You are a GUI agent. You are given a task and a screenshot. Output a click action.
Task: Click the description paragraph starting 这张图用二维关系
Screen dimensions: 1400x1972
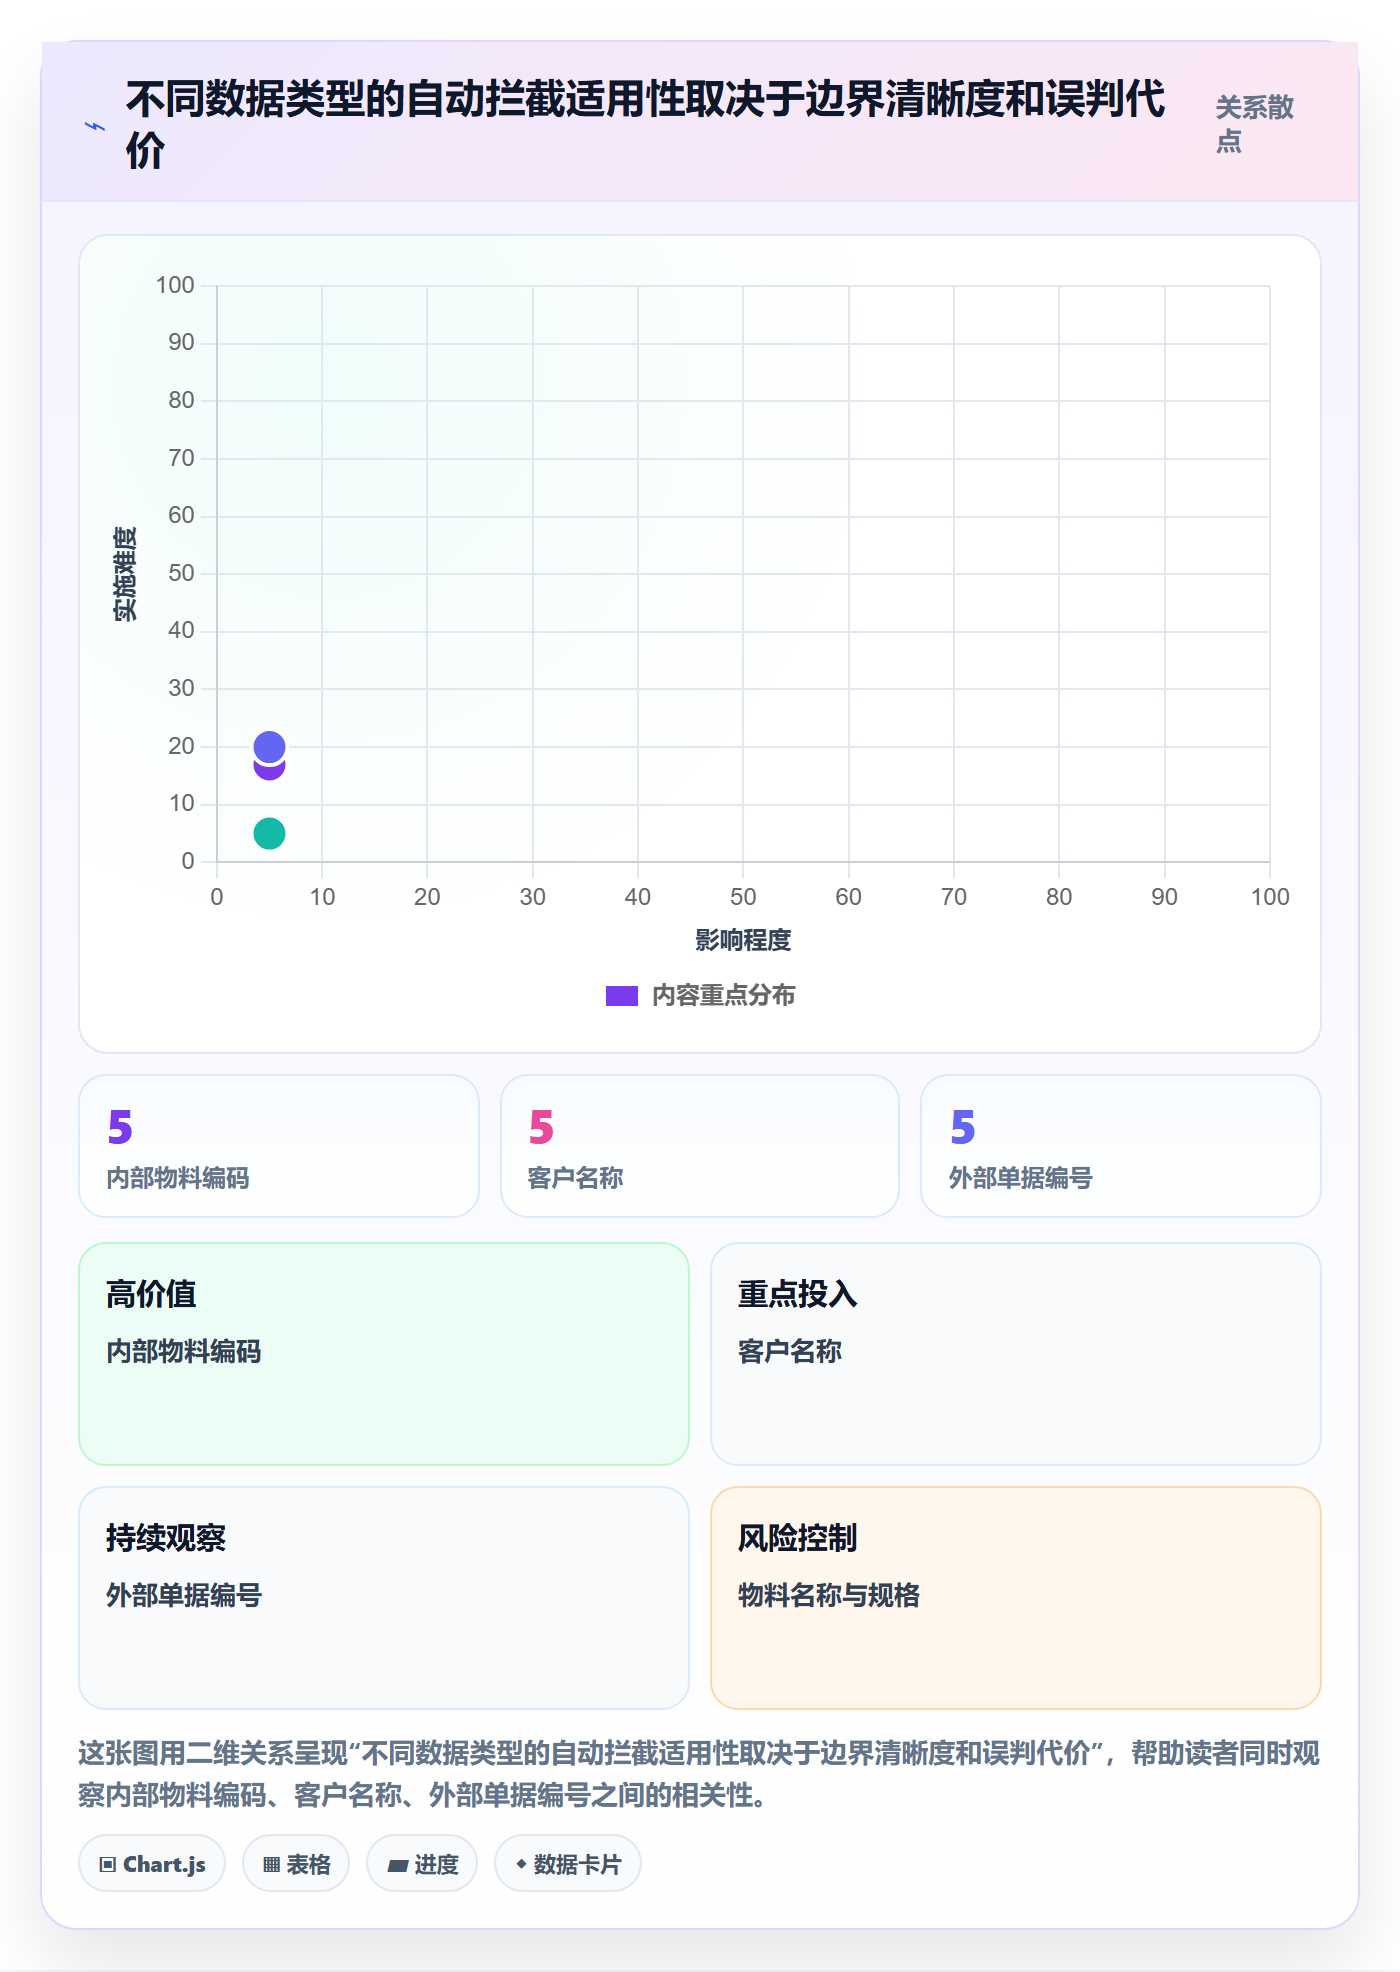coord(700,1774)
